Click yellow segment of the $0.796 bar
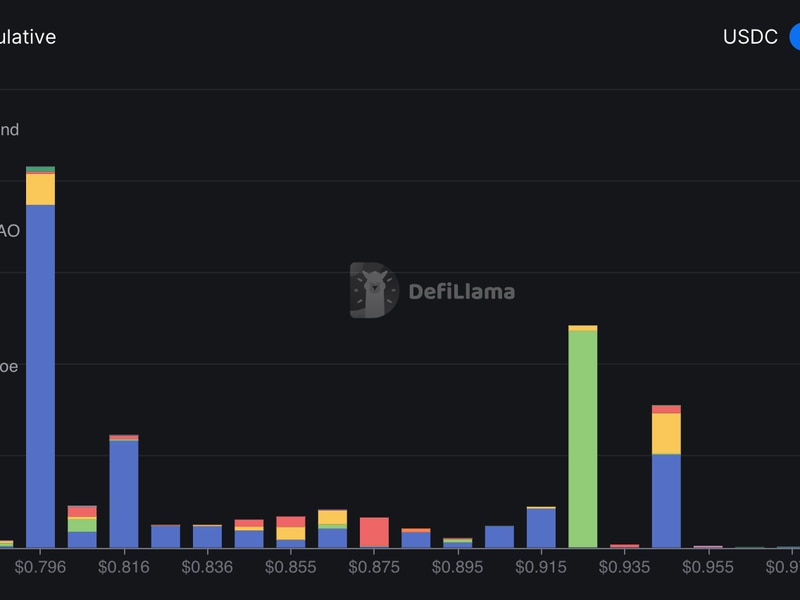This screenshot has width=800, height=600. 40,189
